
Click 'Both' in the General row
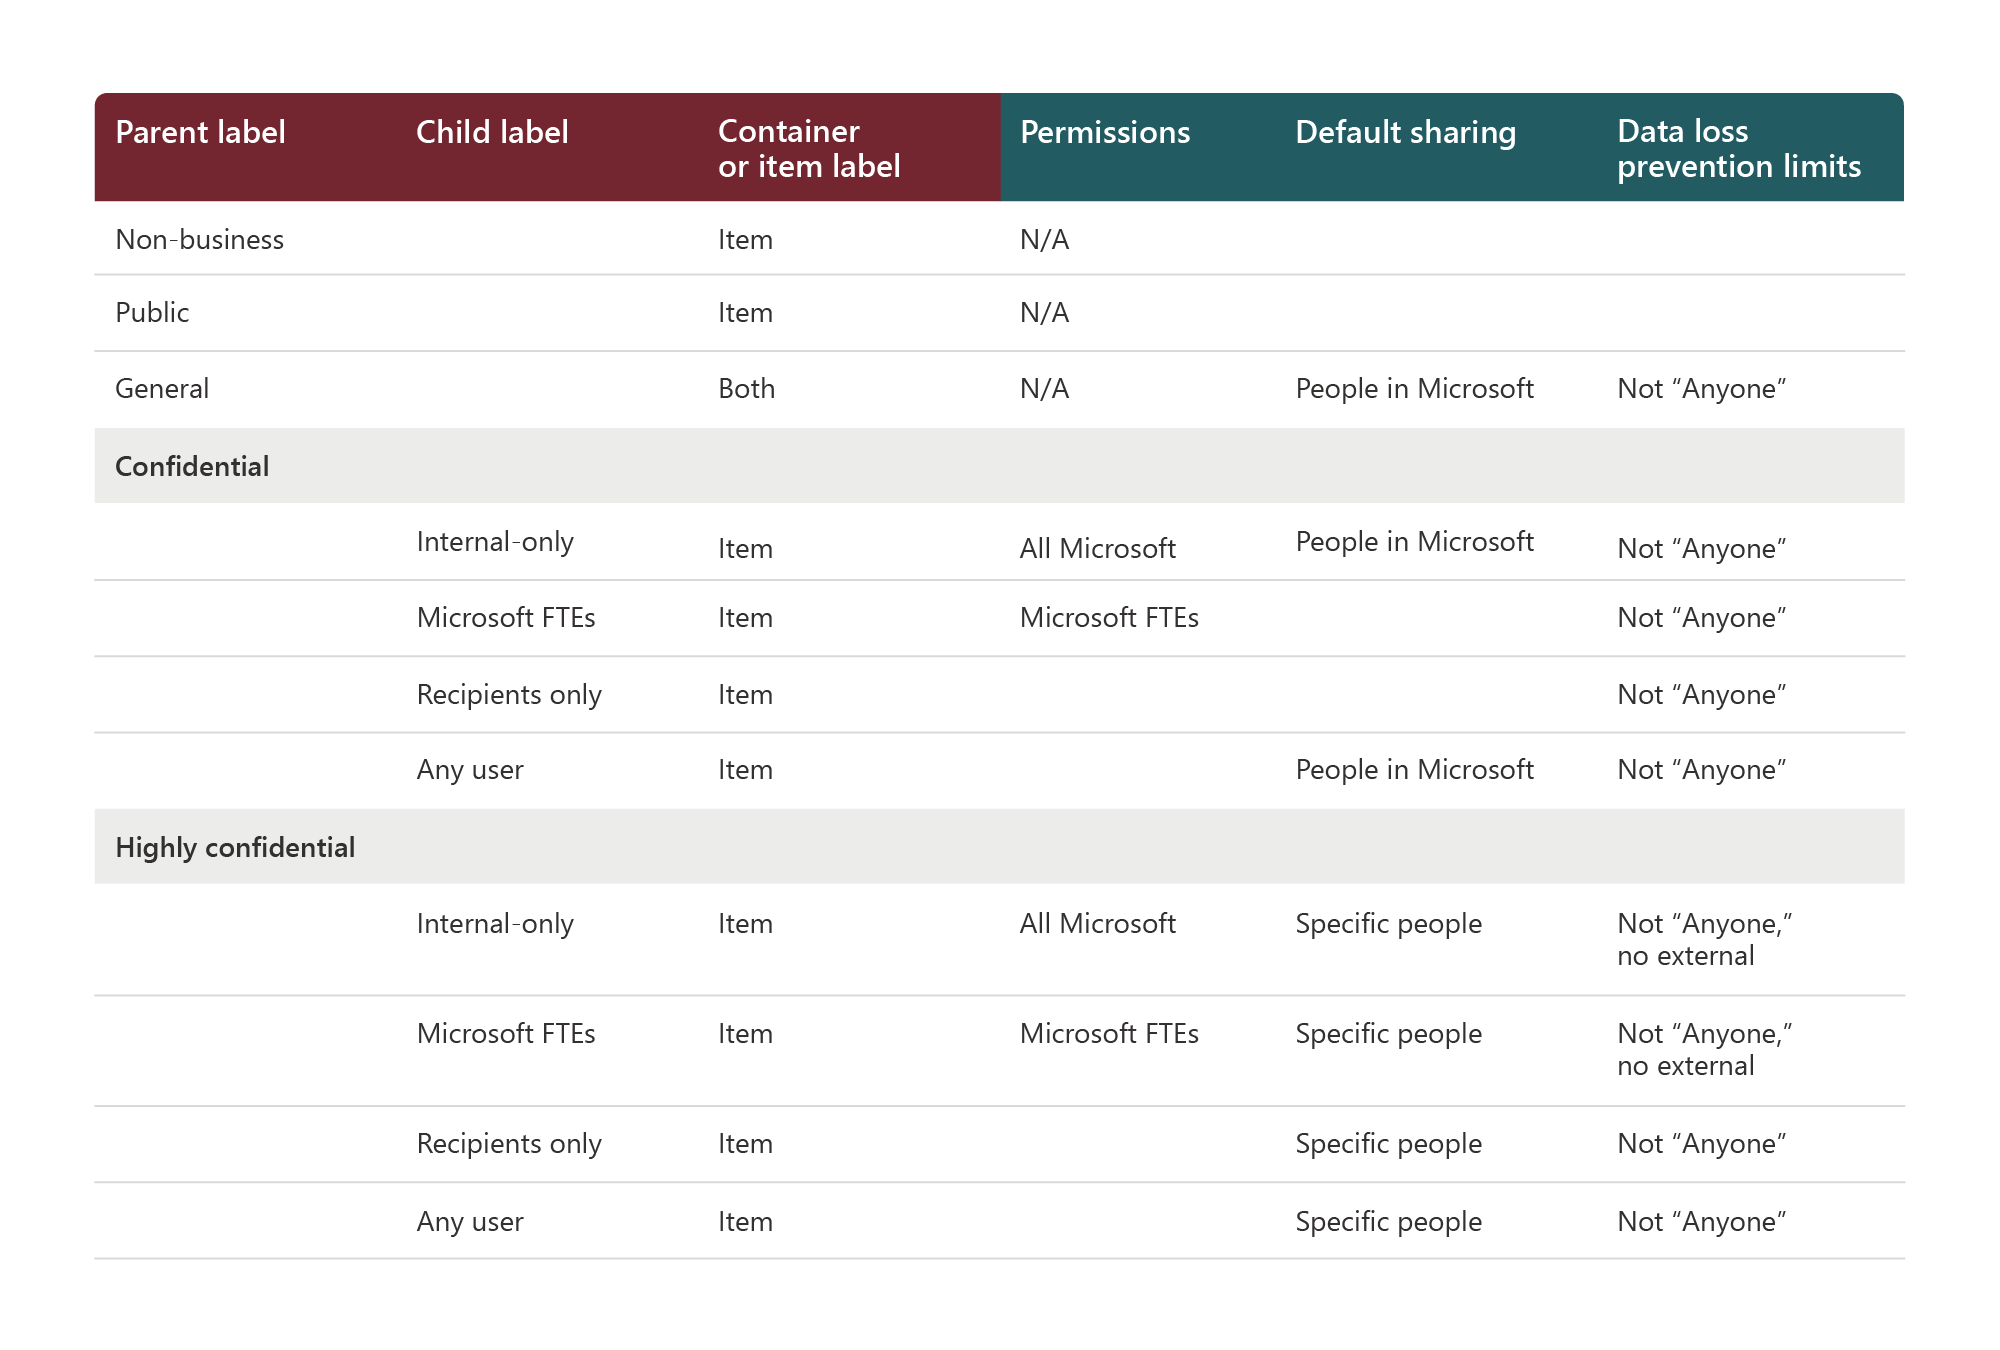pos(746,389)
